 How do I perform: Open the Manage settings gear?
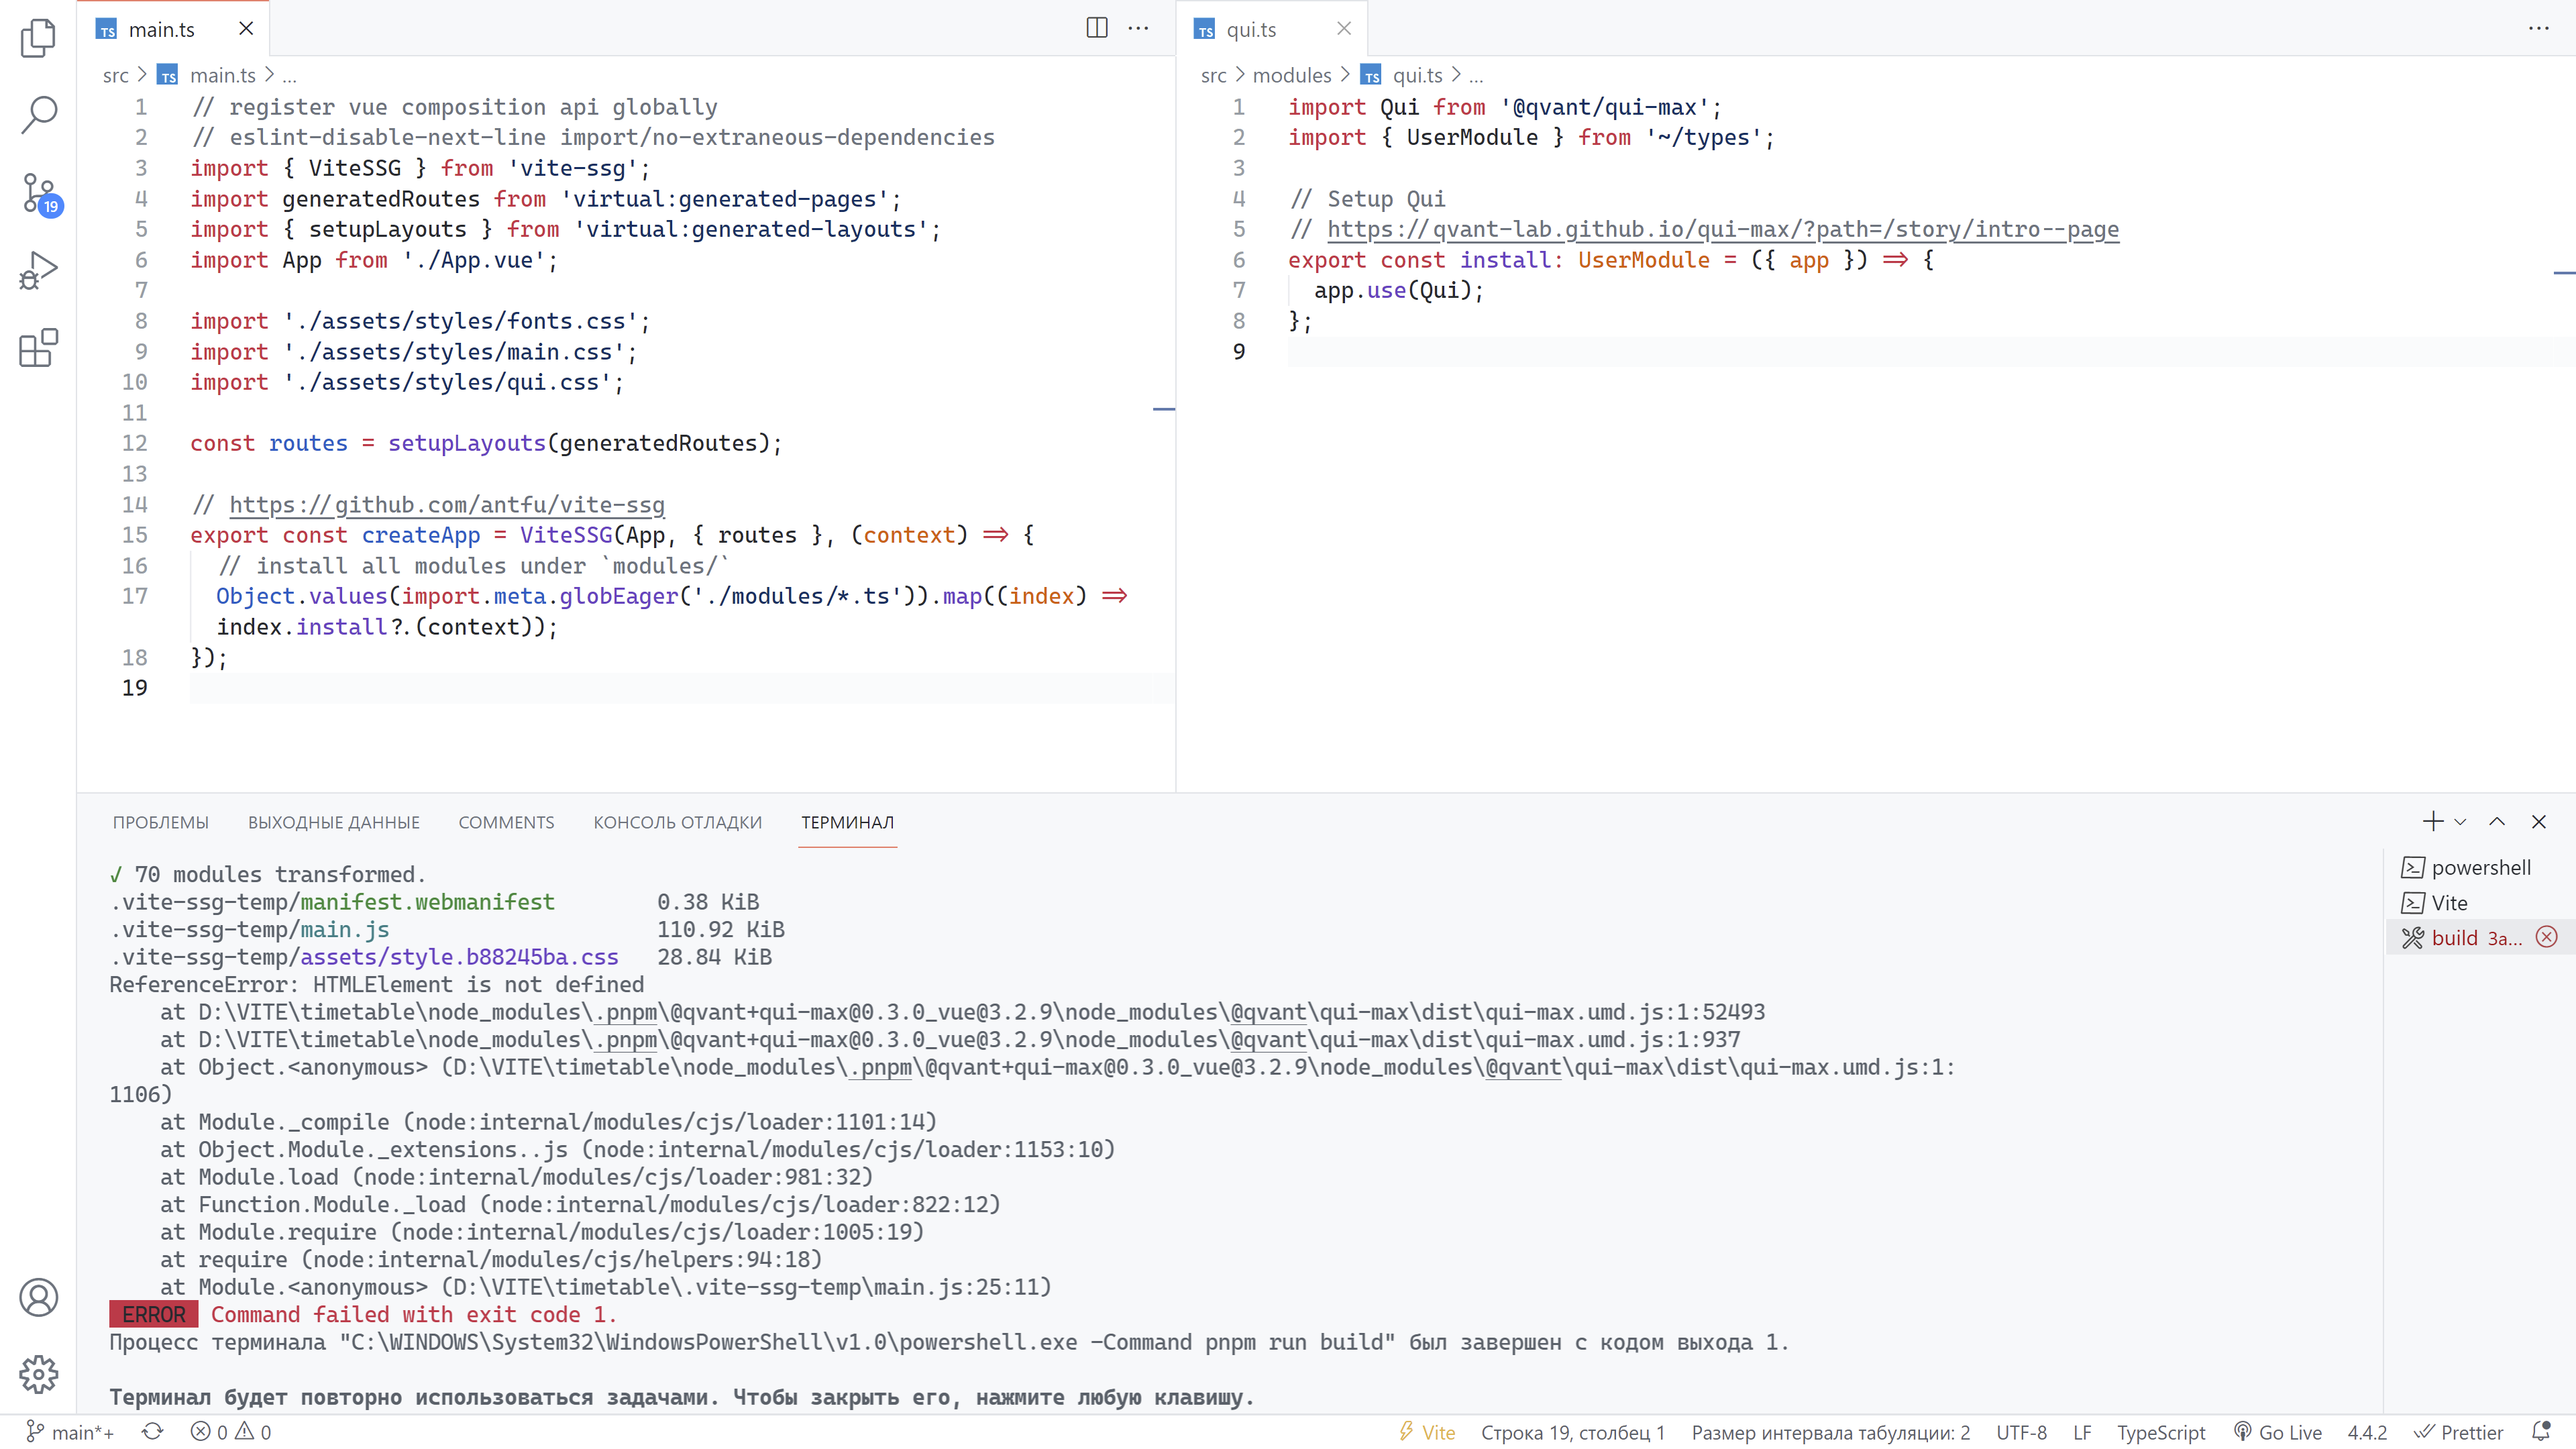(38, 1375)
